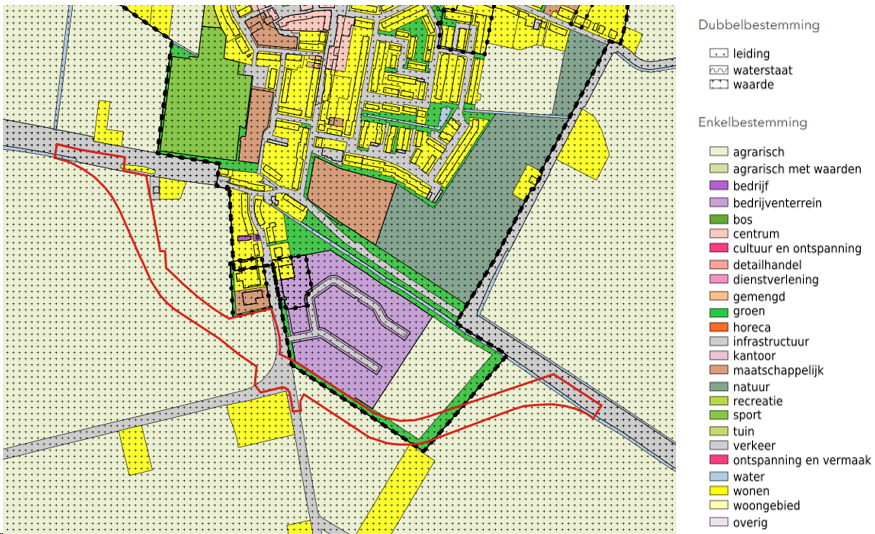Click the kantoor legend swatch
The width and height of the screenshot is (875, 534).
[x=719, y=355]
